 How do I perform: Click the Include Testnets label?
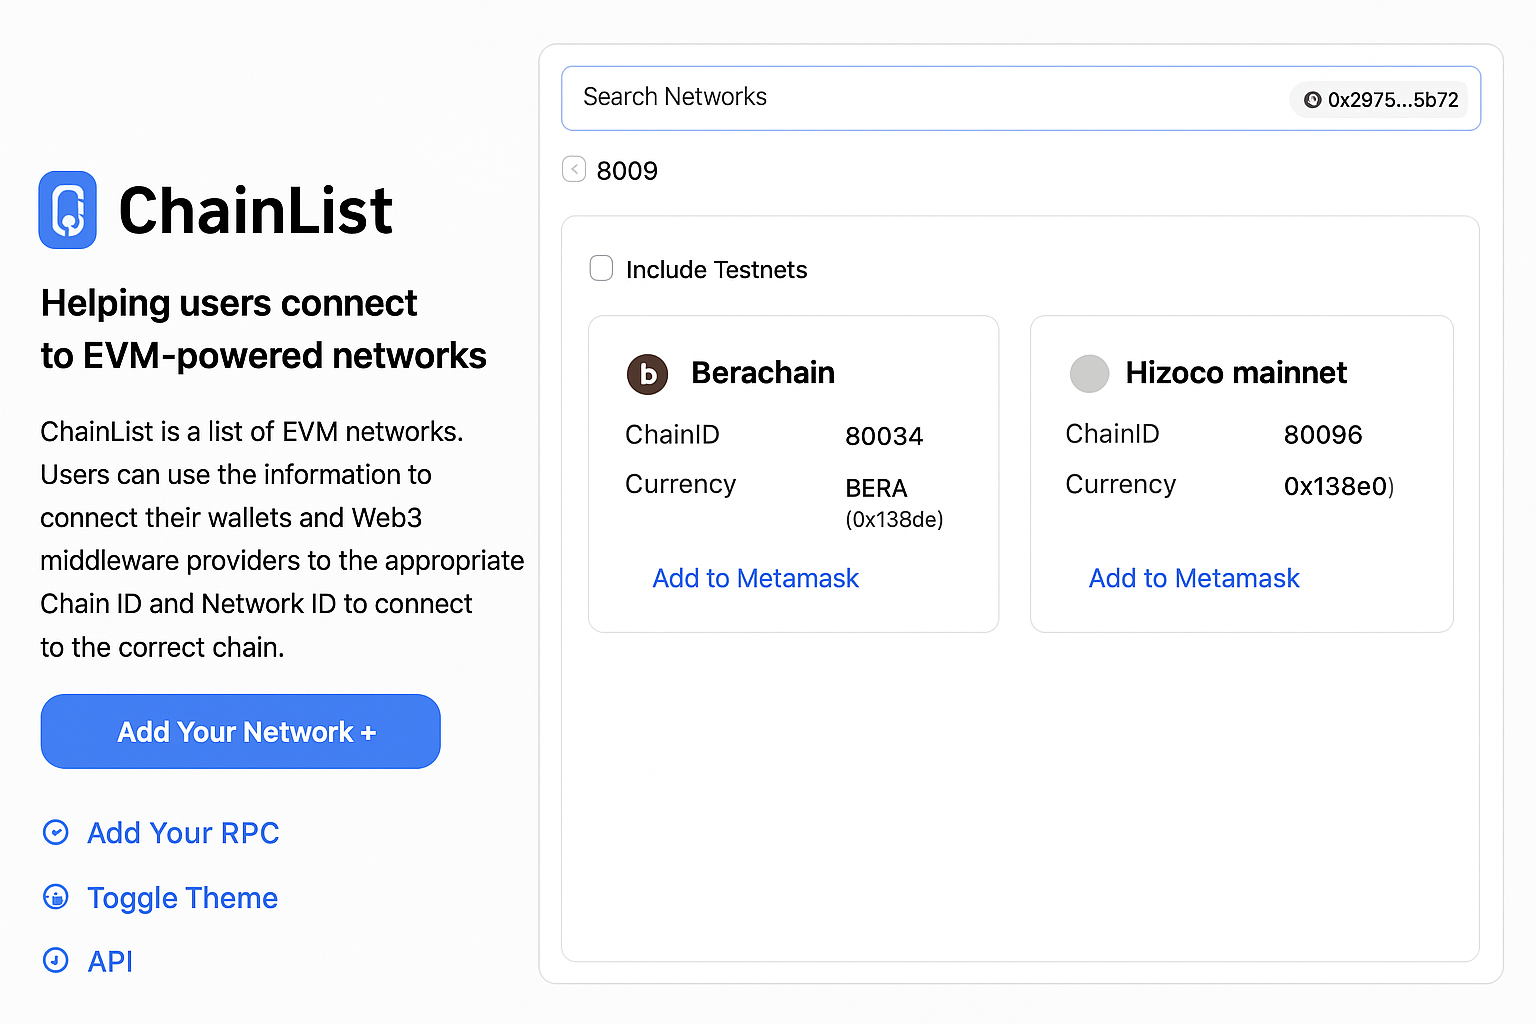point(716,270)
